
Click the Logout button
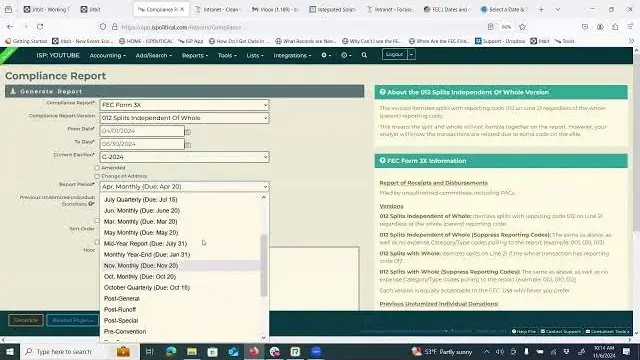tap(395, 54)
